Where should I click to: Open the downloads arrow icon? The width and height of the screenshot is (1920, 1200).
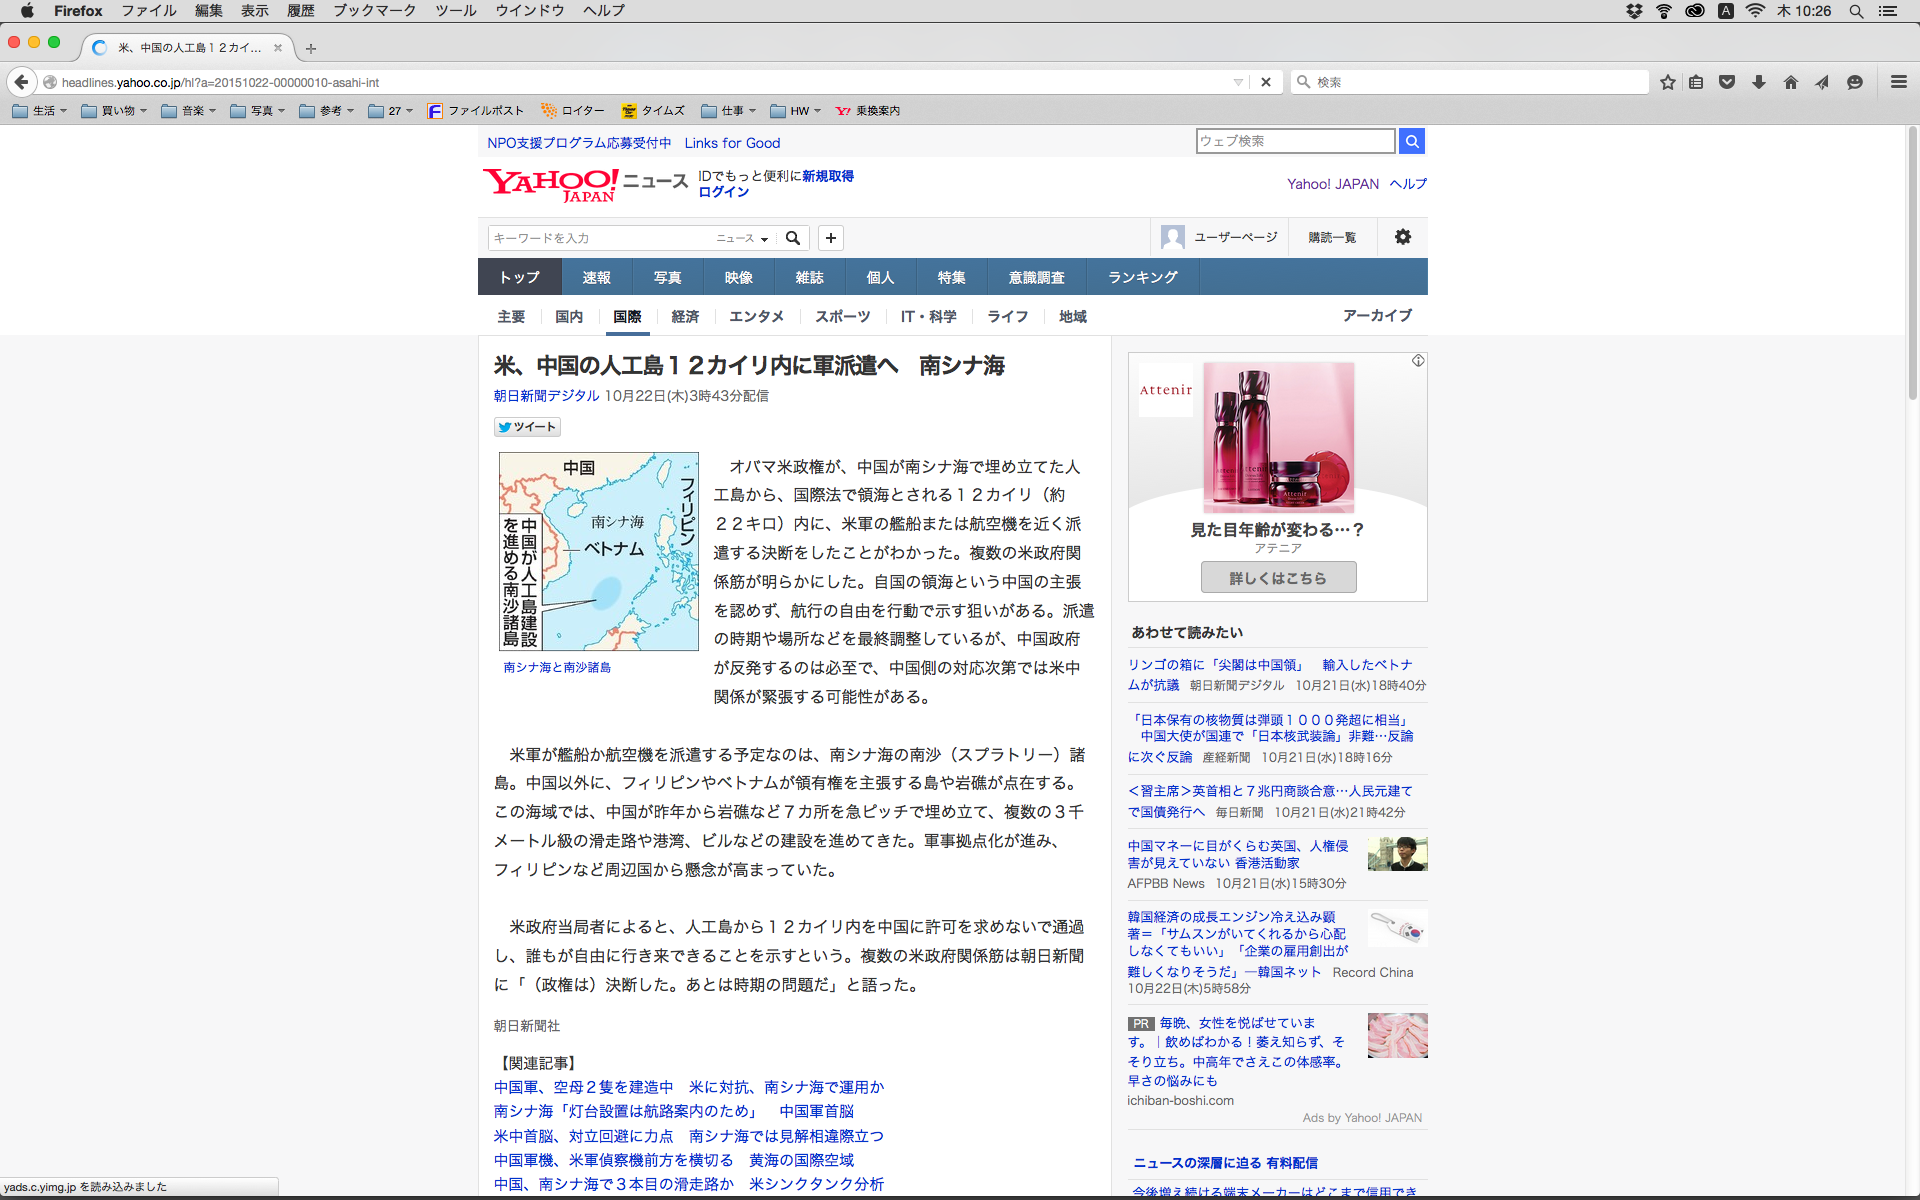[1758, 82]
